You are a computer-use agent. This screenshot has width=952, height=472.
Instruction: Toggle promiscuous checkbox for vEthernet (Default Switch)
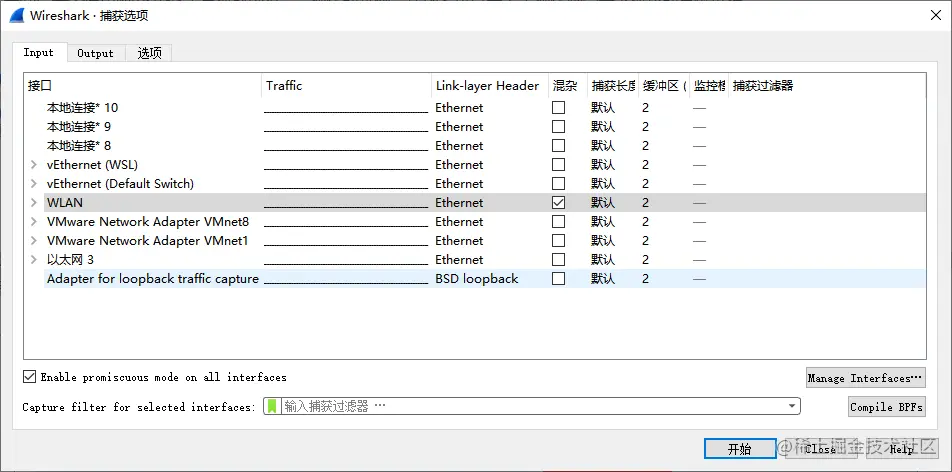click(559, 183)
